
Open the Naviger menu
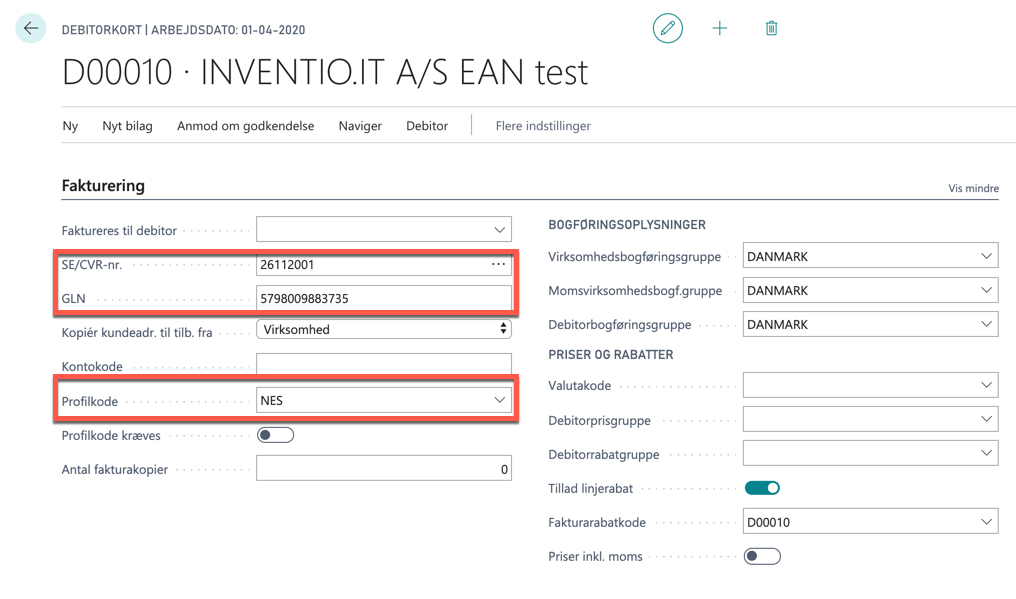click(360, 126)
